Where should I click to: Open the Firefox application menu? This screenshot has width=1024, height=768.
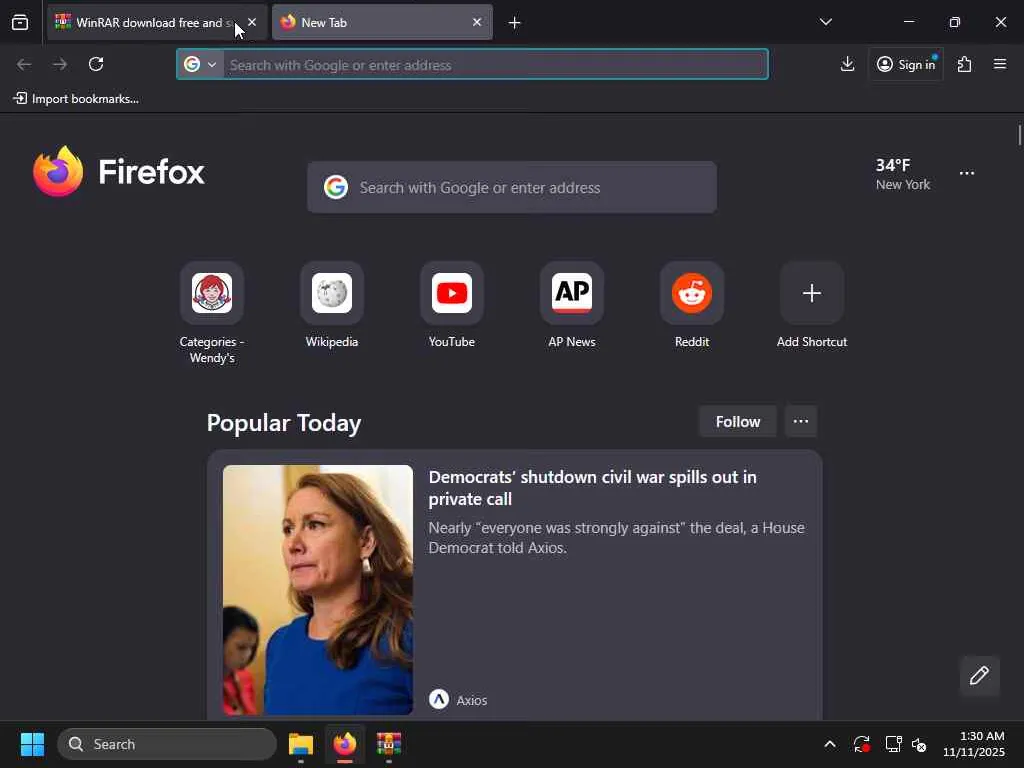point(1000,64)
